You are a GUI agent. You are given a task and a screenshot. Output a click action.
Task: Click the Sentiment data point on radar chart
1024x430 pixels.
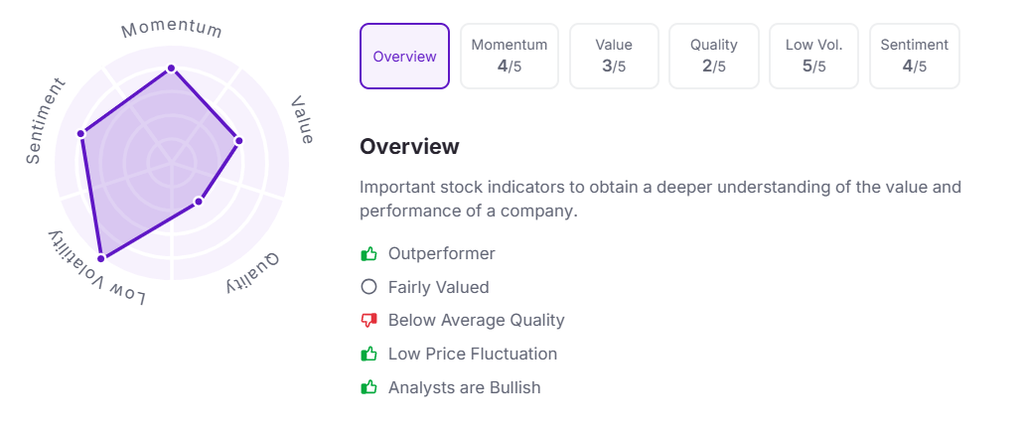pos(82,133)
